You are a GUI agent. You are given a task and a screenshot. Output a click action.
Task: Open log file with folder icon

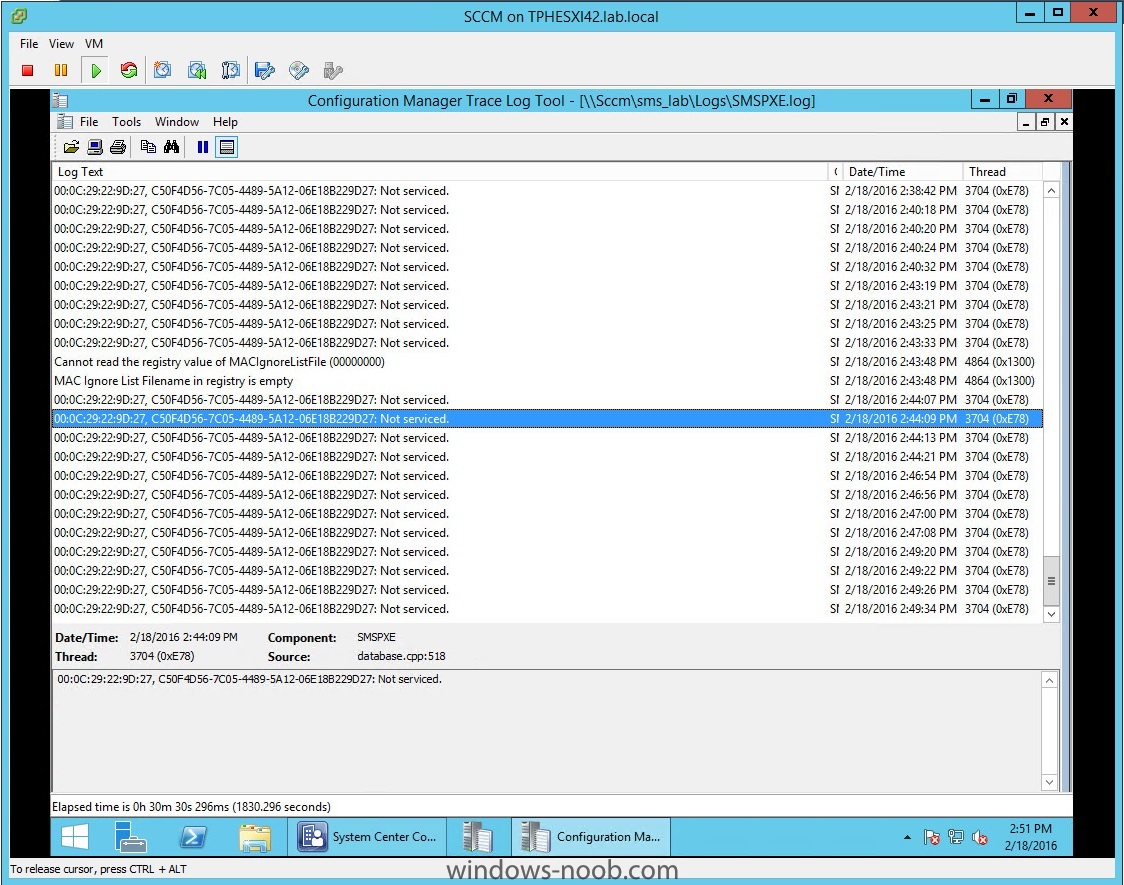[71, 147]
